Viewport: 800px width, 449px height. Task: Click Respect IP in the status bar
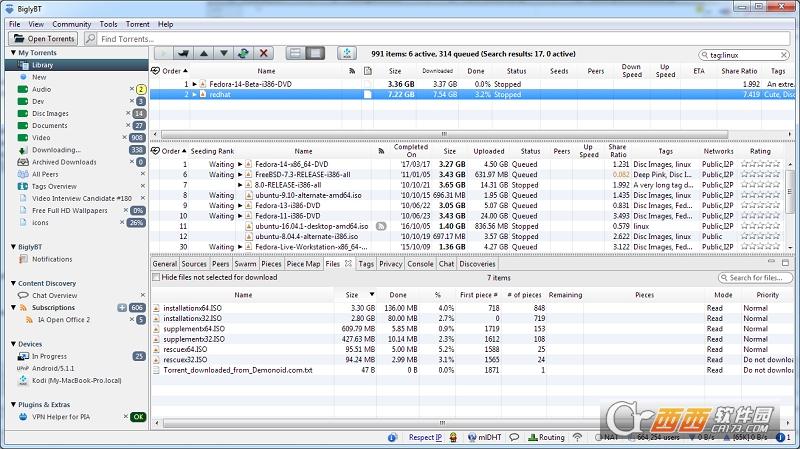click(425, 437)
